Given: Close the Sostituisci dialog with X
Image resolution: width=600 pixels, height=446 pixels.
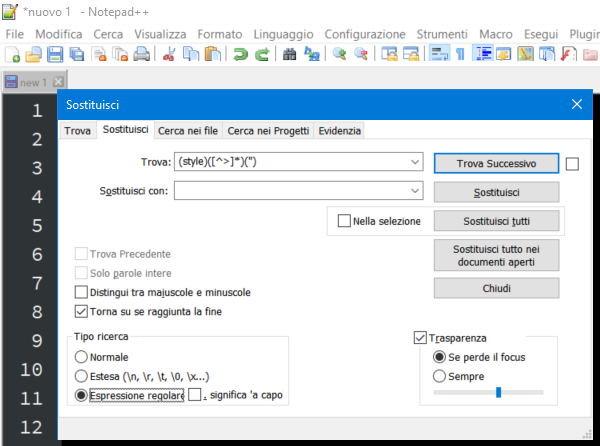Looking at the screenshot, I should coord(577,104).
